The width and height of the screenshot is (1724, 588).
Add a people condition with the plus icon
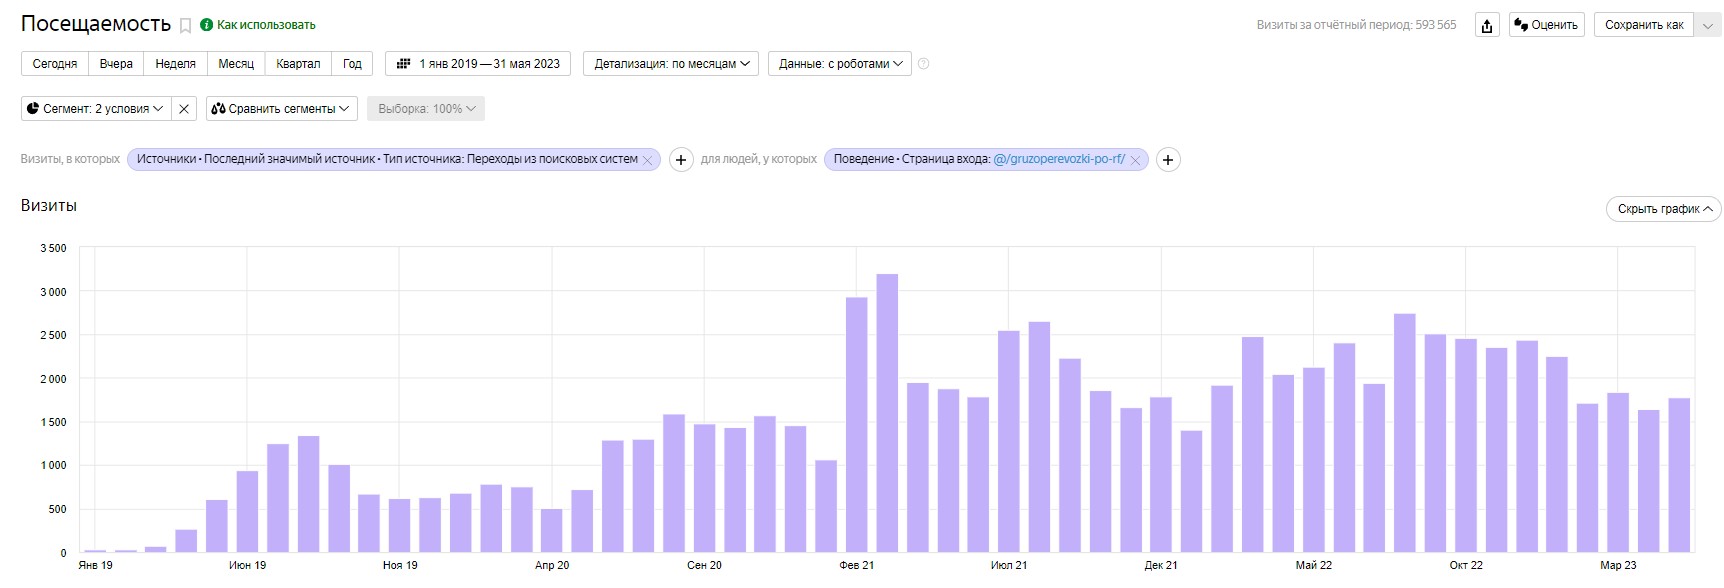click(x=1167, y=160)
